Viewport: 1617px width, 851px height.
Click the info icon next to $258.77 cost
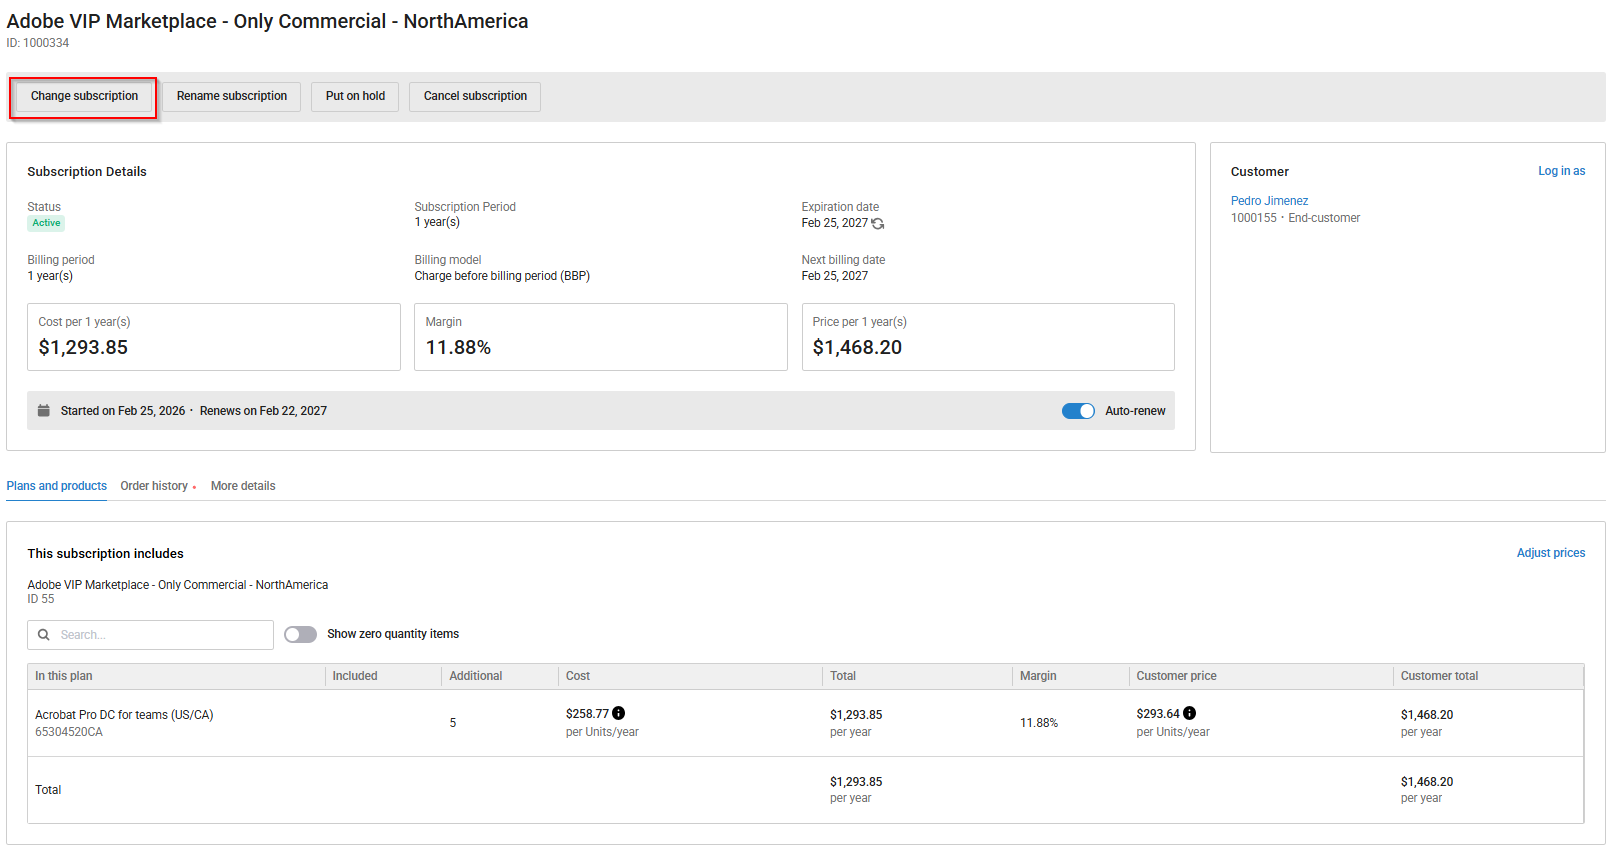pos(619,713)
